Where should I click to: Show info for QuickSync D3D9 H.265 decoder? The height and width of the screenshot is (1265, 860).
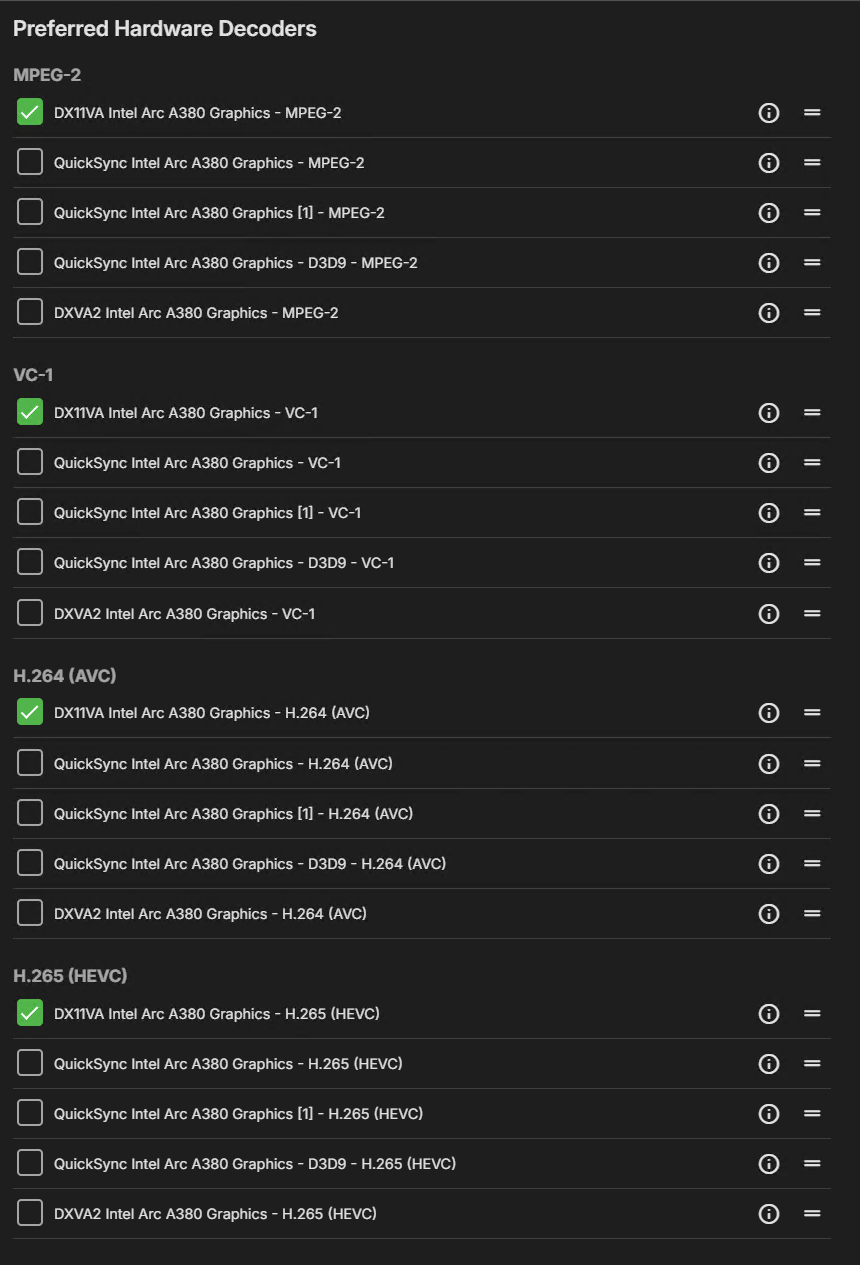pyautogui.click(x=768, y=1164)
